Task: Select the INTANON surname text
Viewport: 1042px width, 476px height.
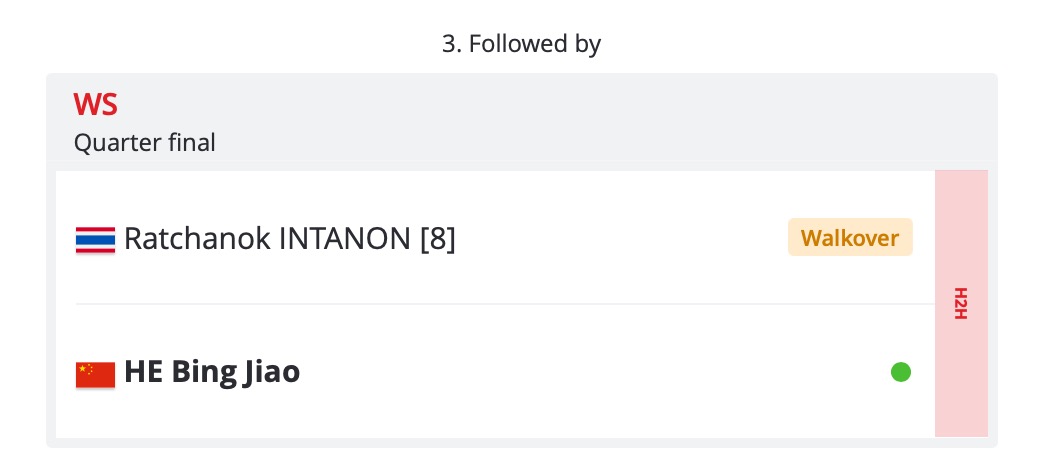Action: click(345, 239)
